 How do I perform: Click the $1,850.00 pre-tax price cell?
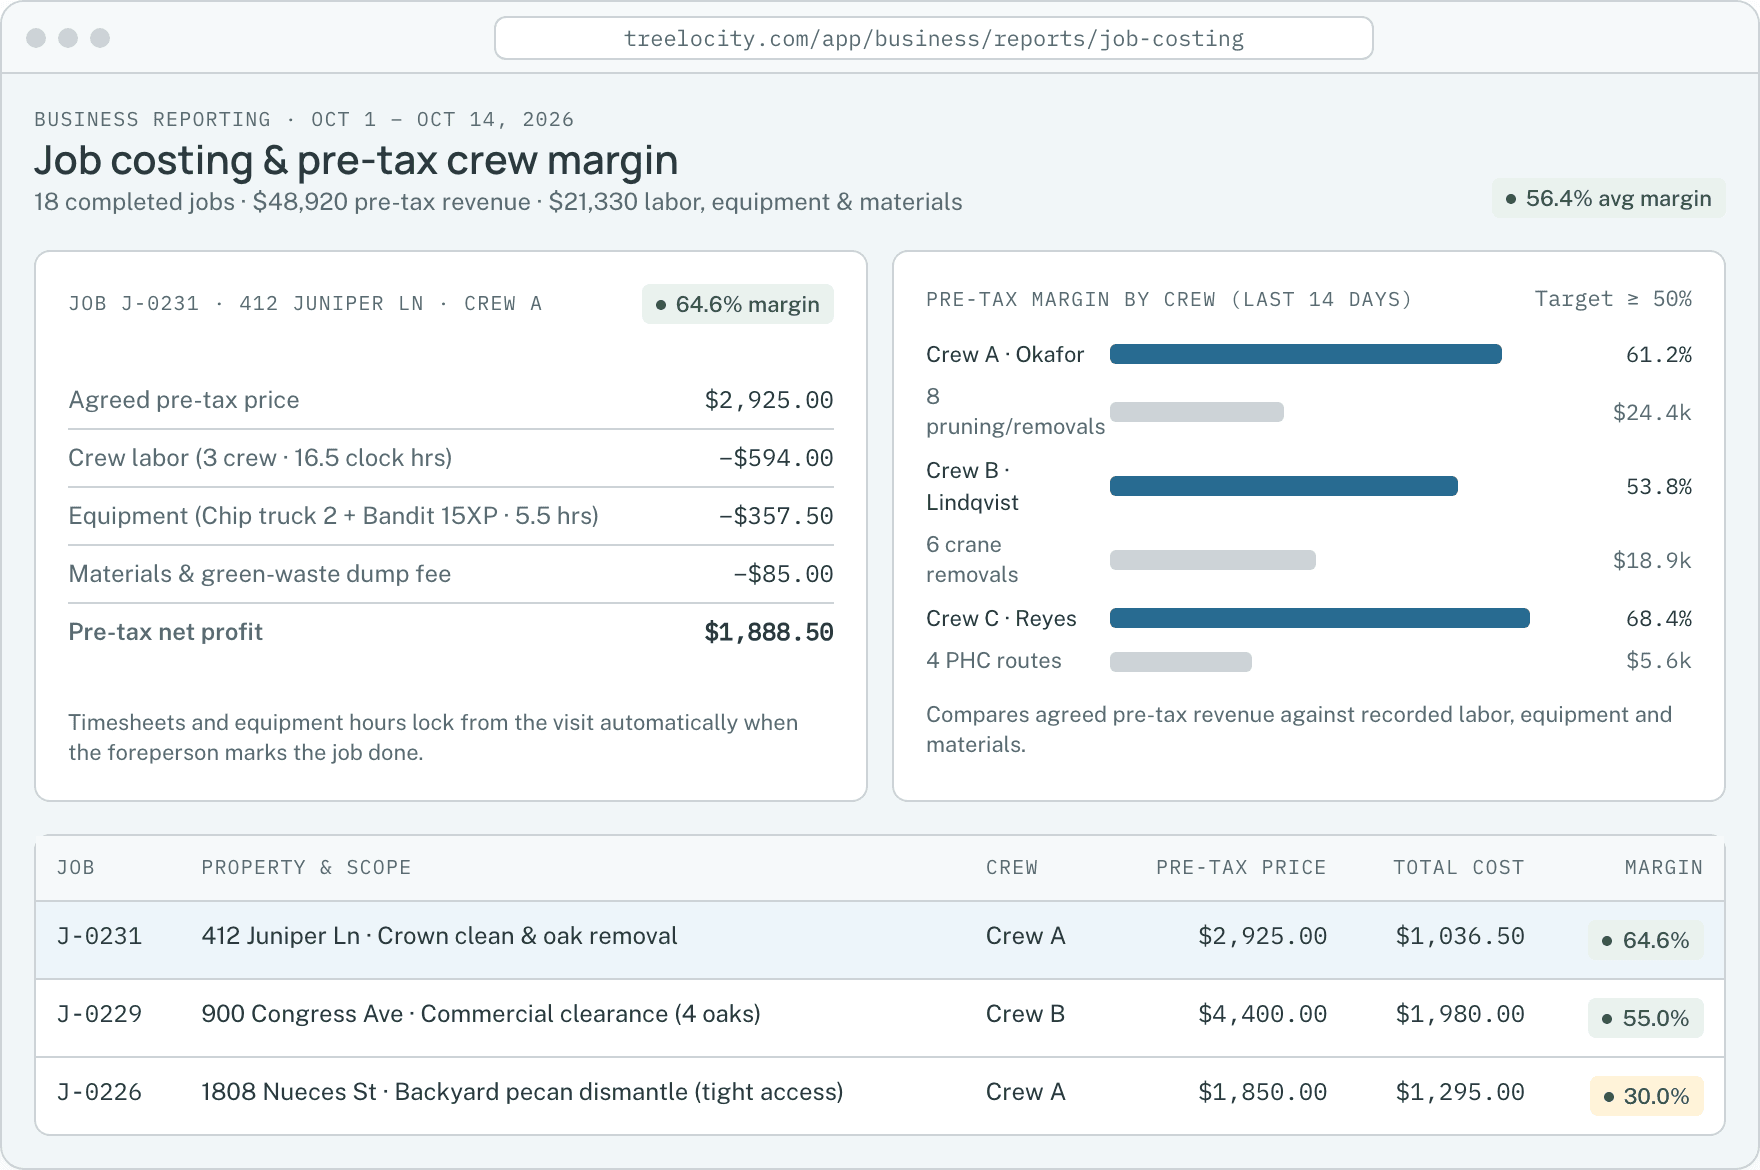click(1262, 1092)
